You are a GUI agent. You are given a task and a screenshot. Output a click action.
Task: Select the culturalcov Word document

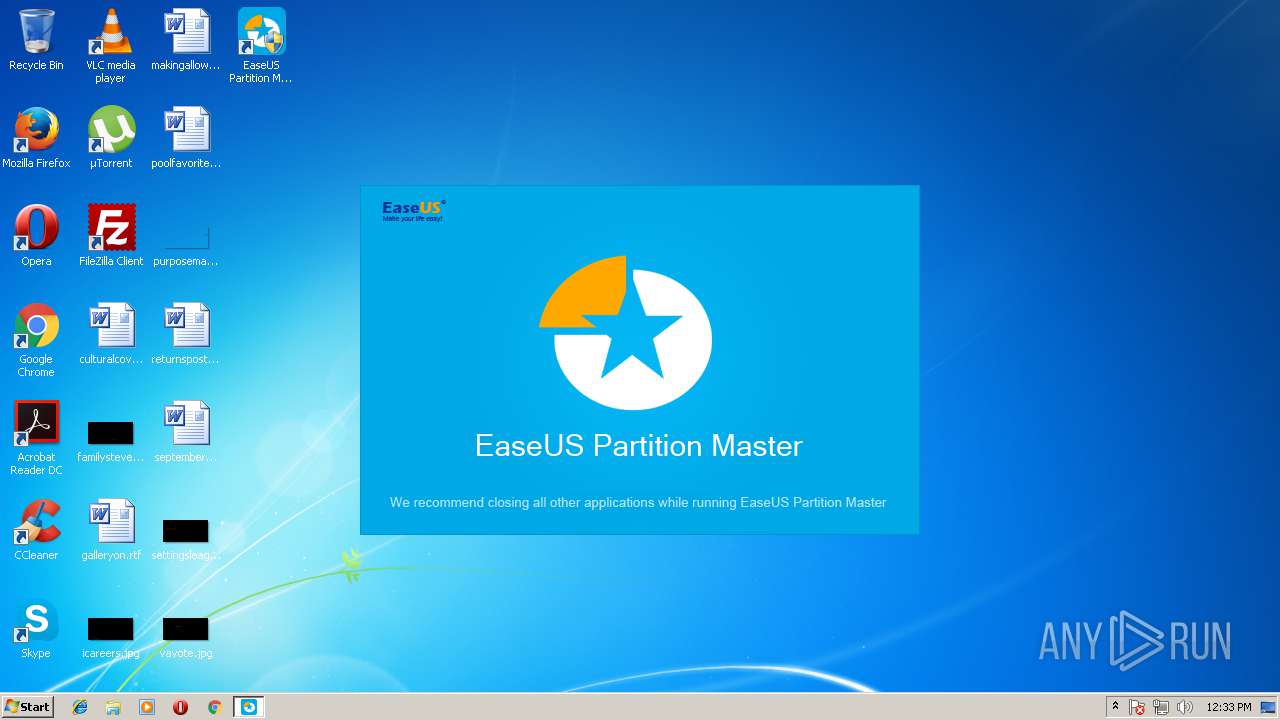(x=111, y=334)
